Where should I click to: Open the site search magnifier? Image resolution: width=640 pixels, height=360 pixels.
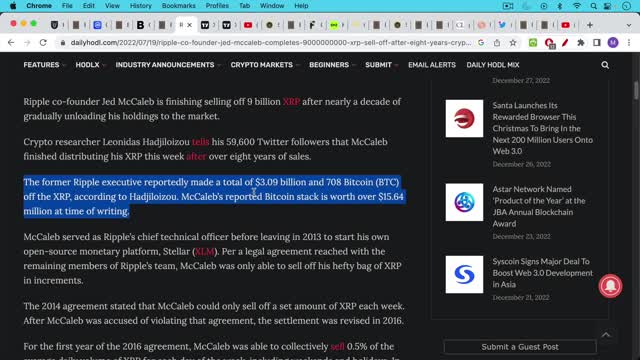605,65
